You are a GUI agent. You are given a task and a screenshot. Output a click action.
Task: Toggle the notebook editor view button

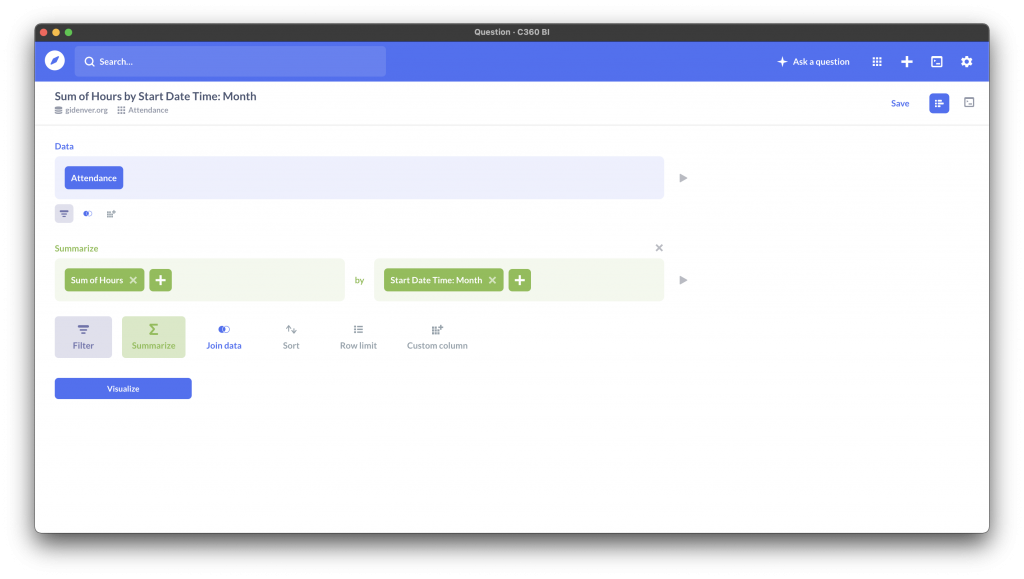pos(939,103)
